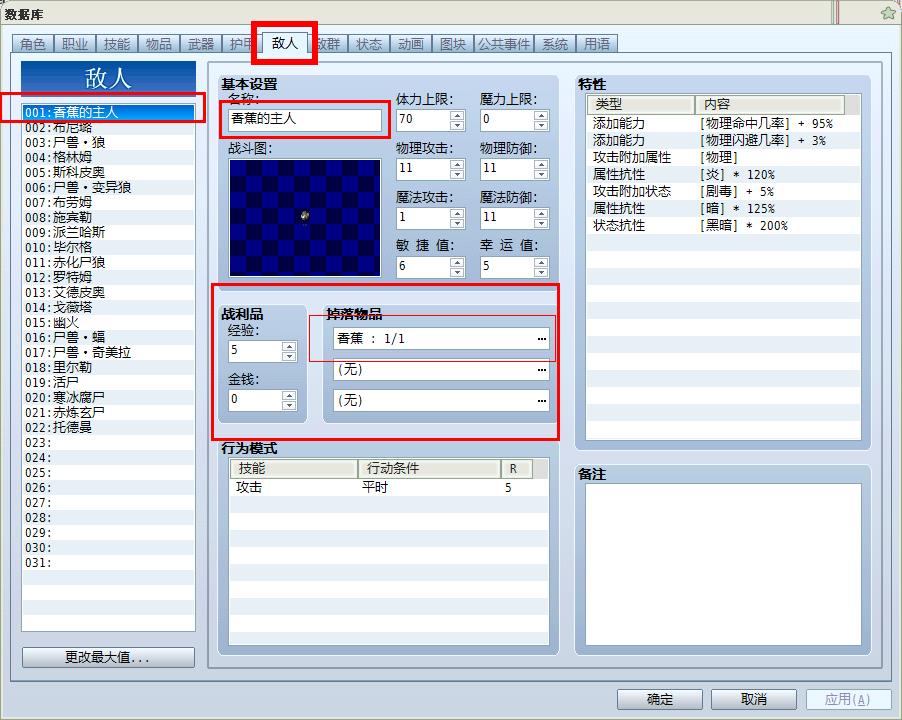Switch to the 系统 tab
902x720 pixels.
(x=555, y=44)
